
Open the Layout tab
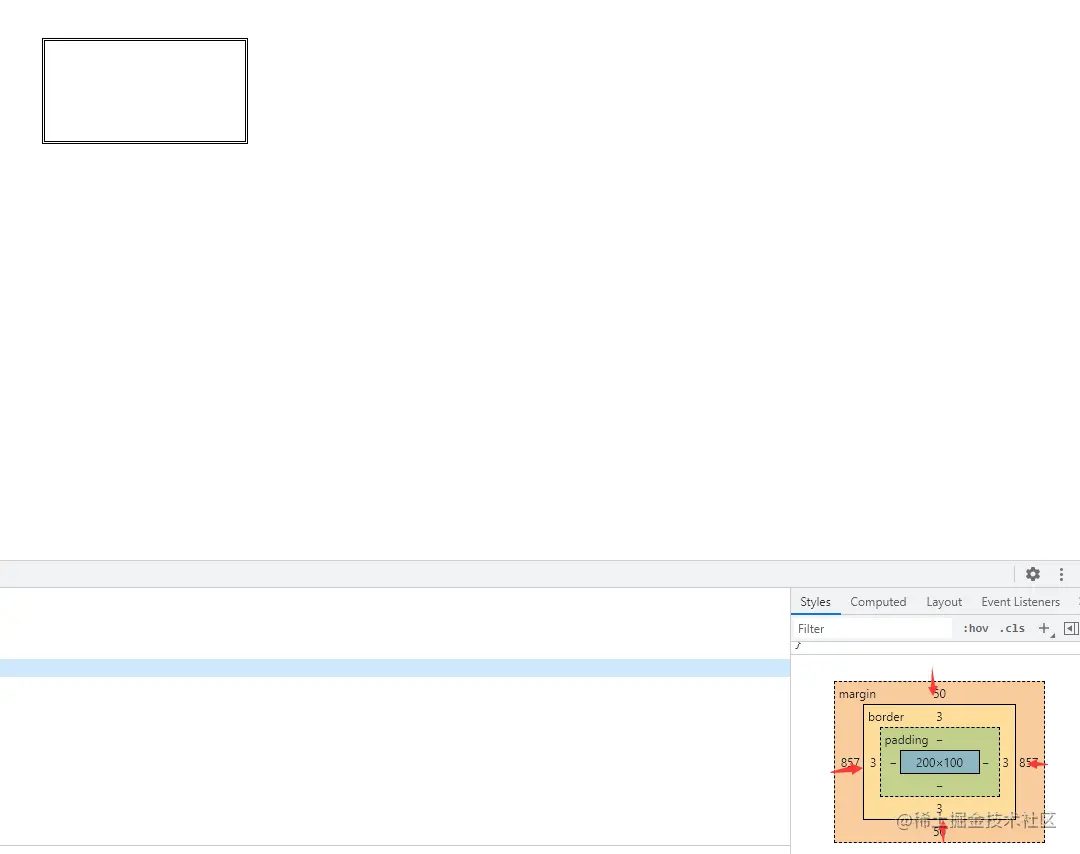(944, 601)
